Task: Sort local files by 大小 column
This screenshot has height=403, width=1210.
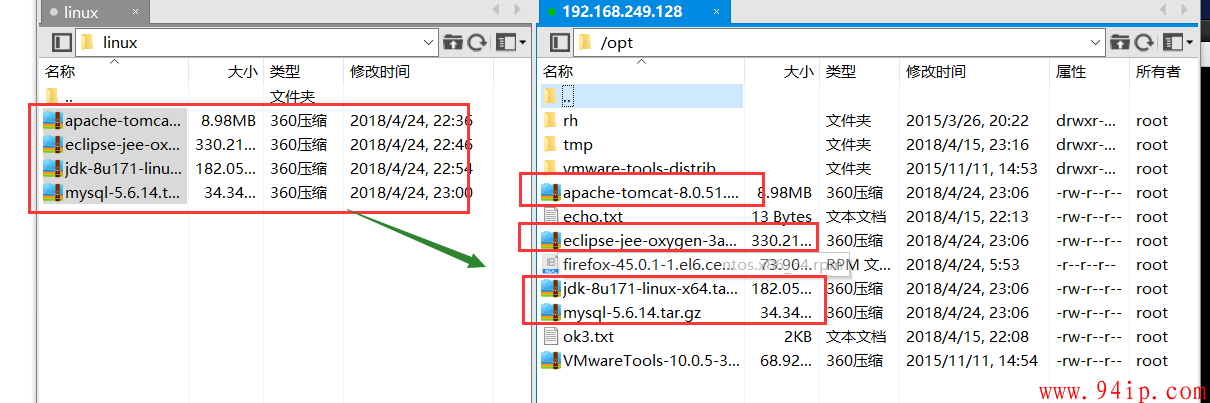Action: pyautogui.click(x=242, y=72)
